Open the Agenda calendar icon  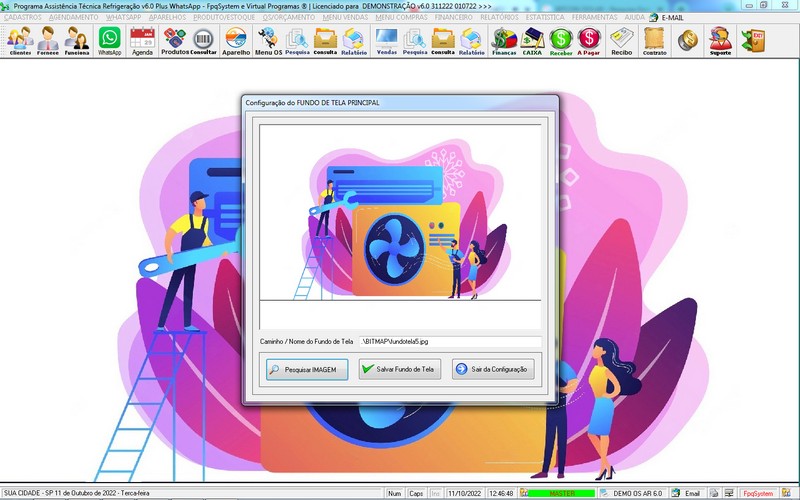(x=142, y=41)
